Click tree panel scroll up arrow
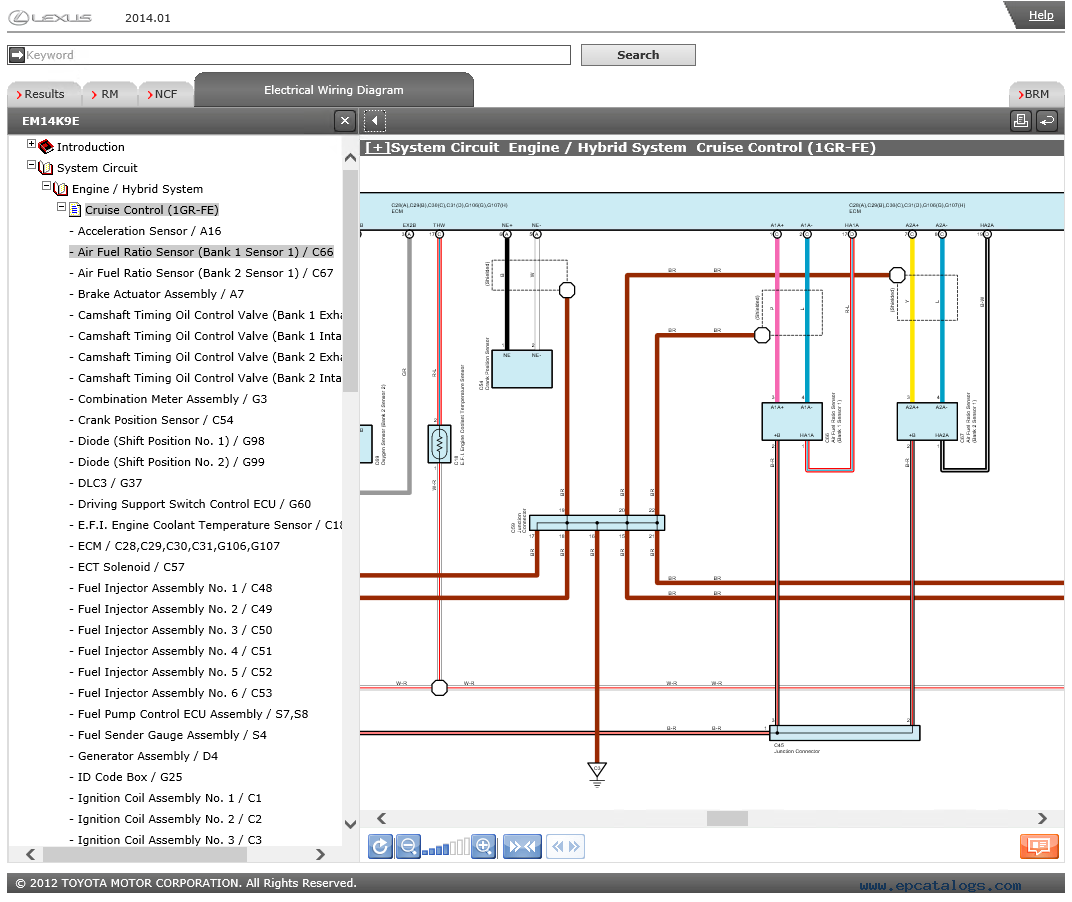The width and height of the screenshot is (1072, 902). 350,158
